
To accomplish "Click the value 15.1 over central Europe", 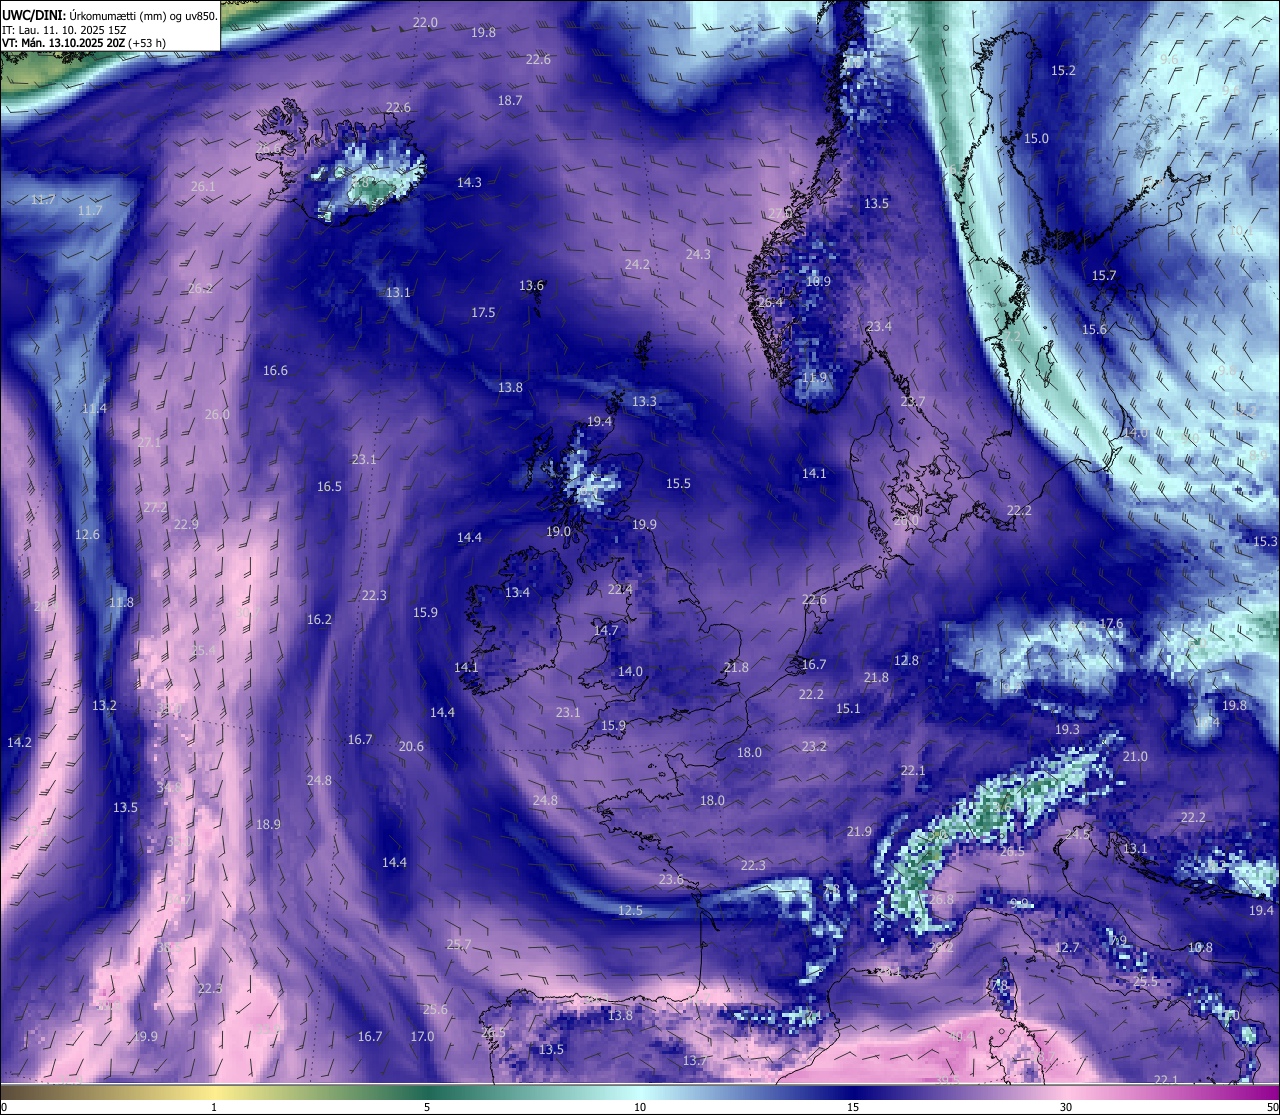I will coord(848,708).
